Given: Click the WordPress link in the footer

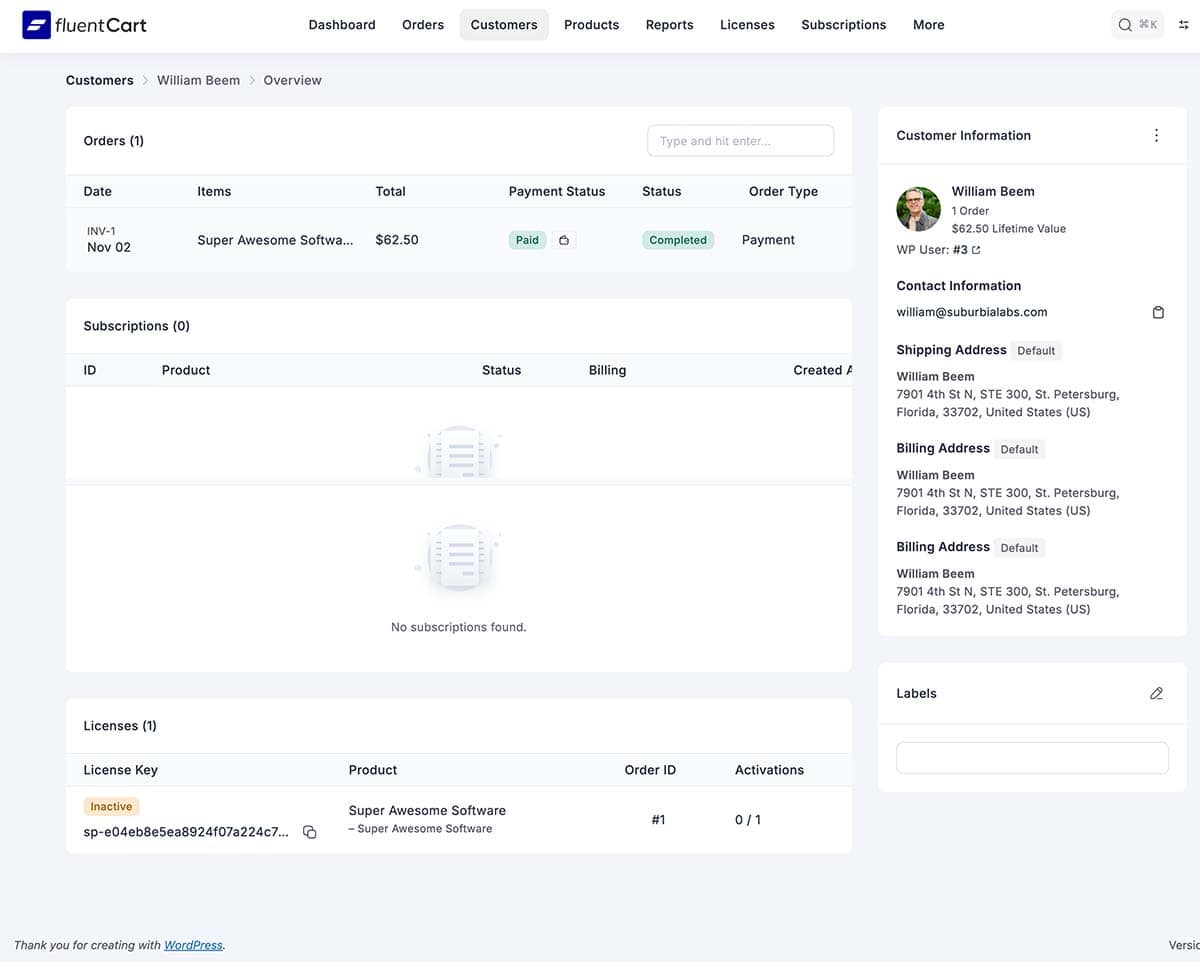Looking at the screenshot, I should click(193, 944).
